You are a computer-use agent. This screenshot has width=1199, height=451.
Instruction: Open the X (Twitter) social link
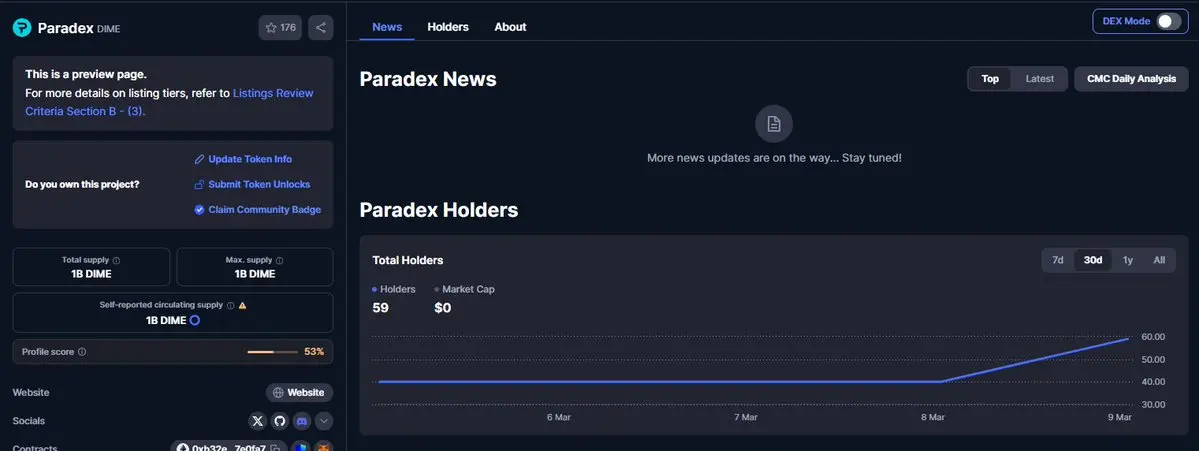pos(258,420)
